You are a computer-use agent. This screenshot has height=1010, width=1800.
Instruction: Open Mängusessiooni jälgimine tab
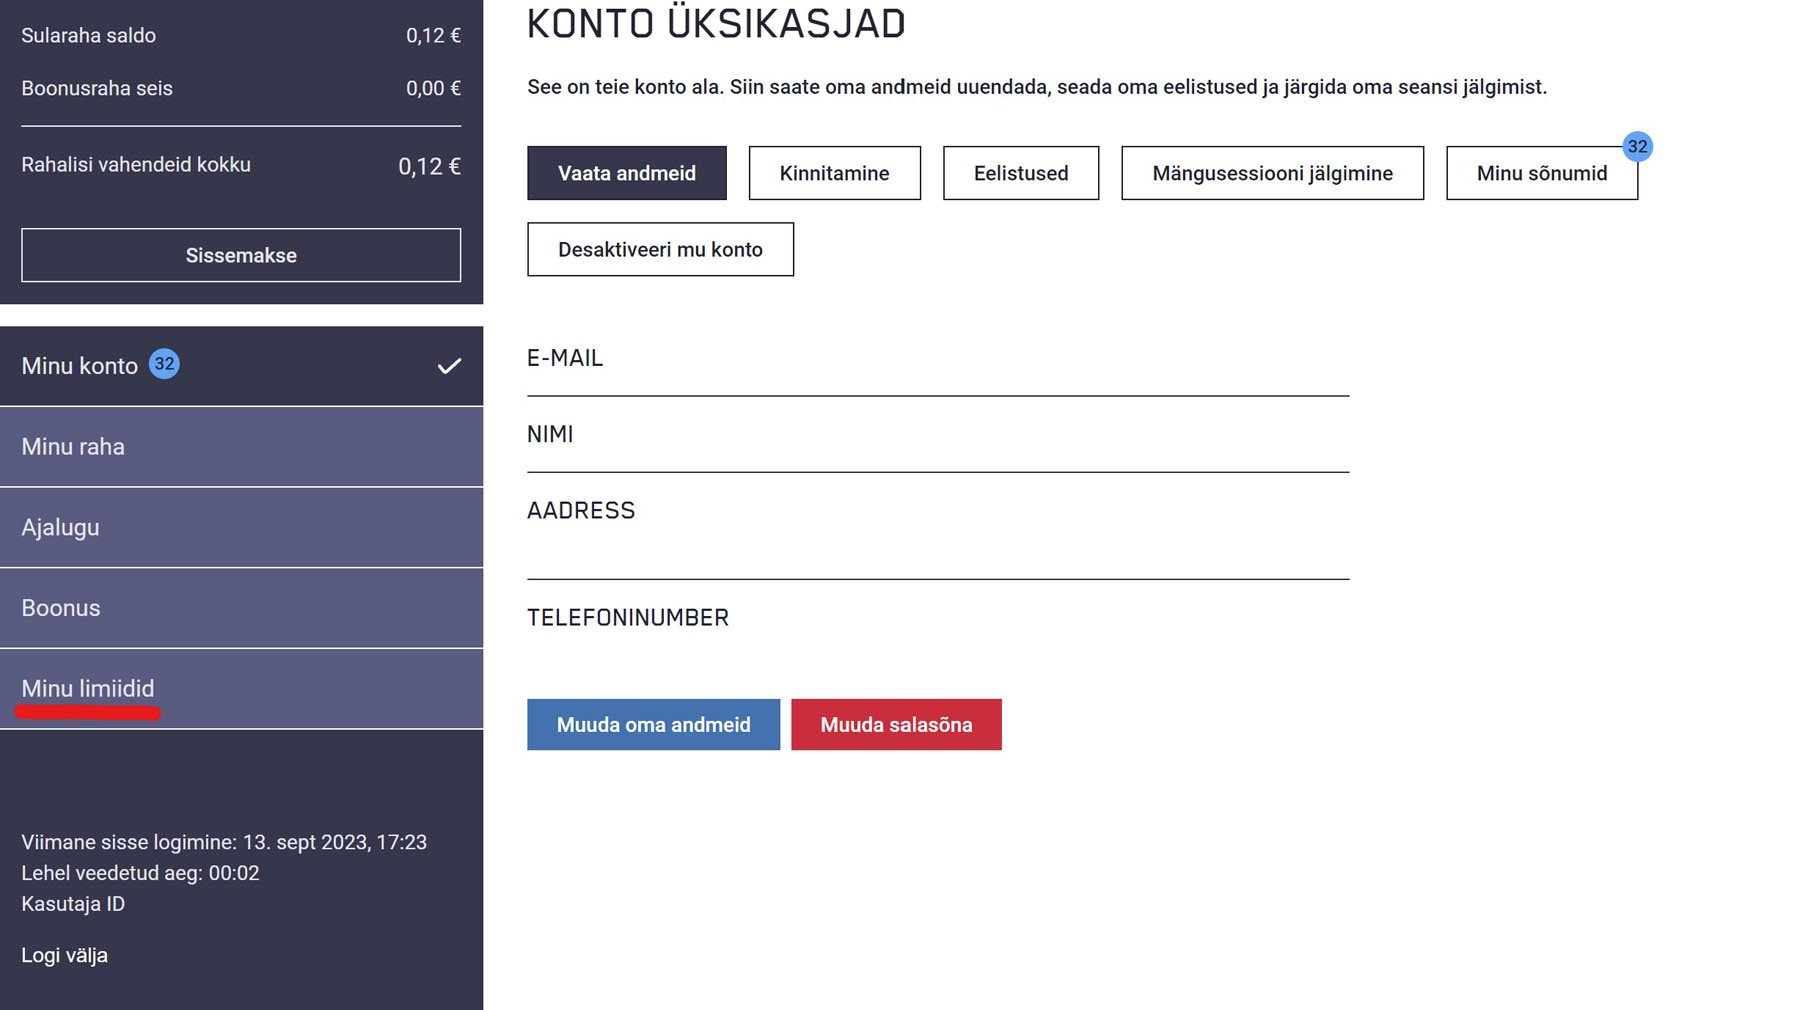(1272, 173)
